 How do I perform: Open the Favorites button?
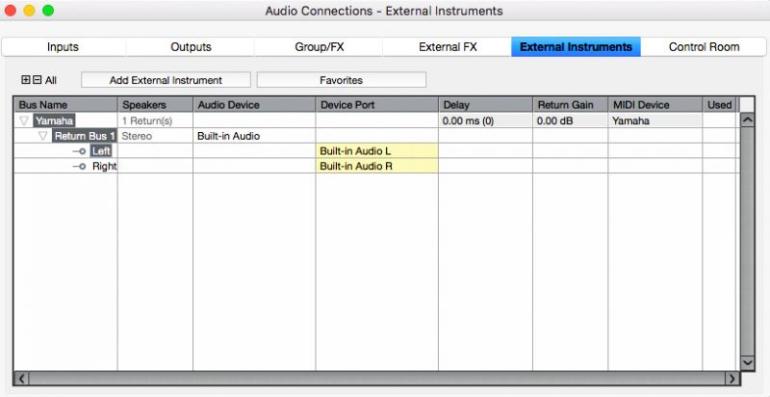coord(341,80)
